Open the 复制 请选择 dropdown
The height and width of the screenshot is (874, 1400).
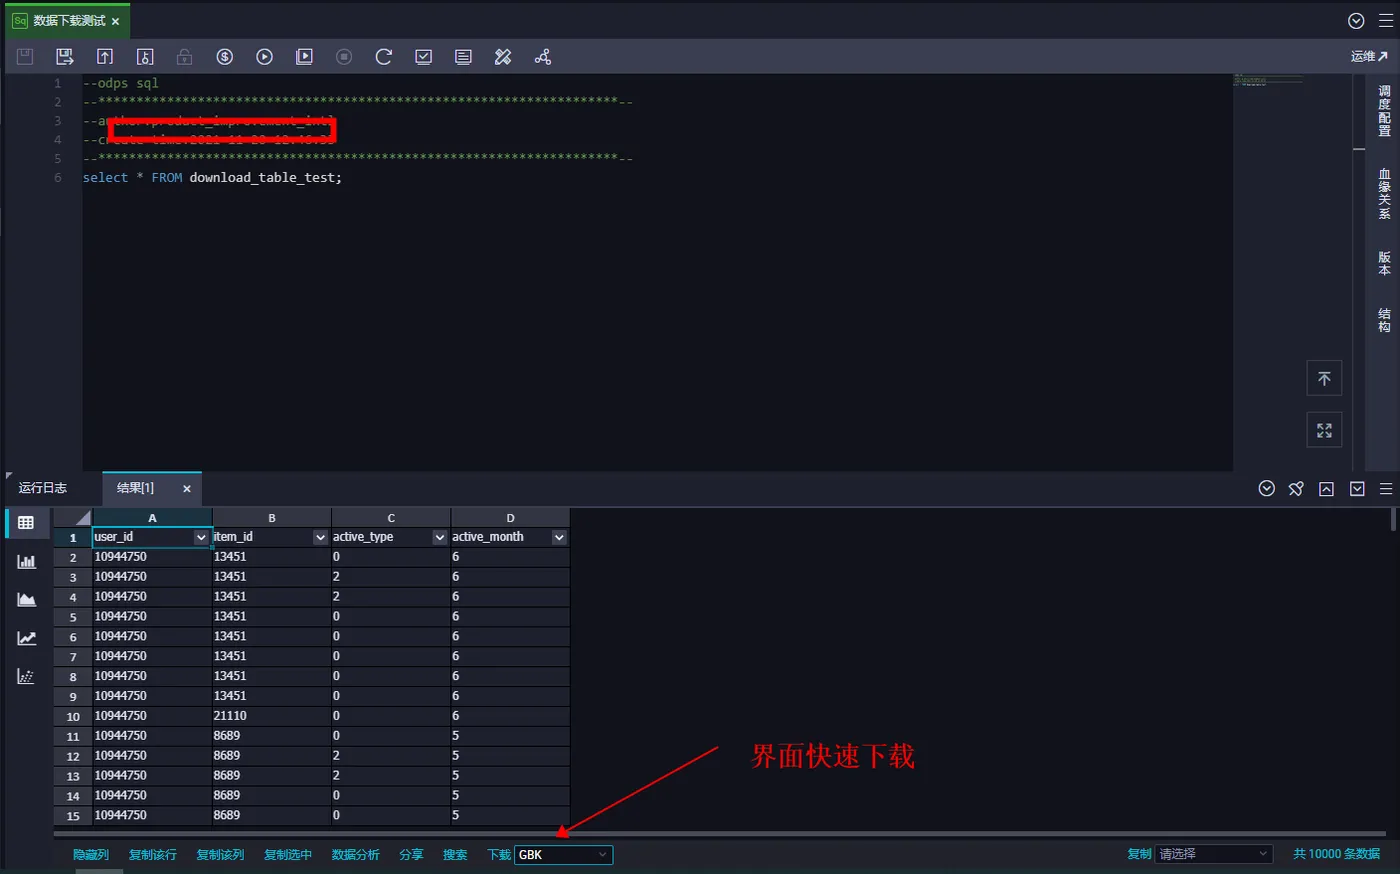(x=1214, y=854)
